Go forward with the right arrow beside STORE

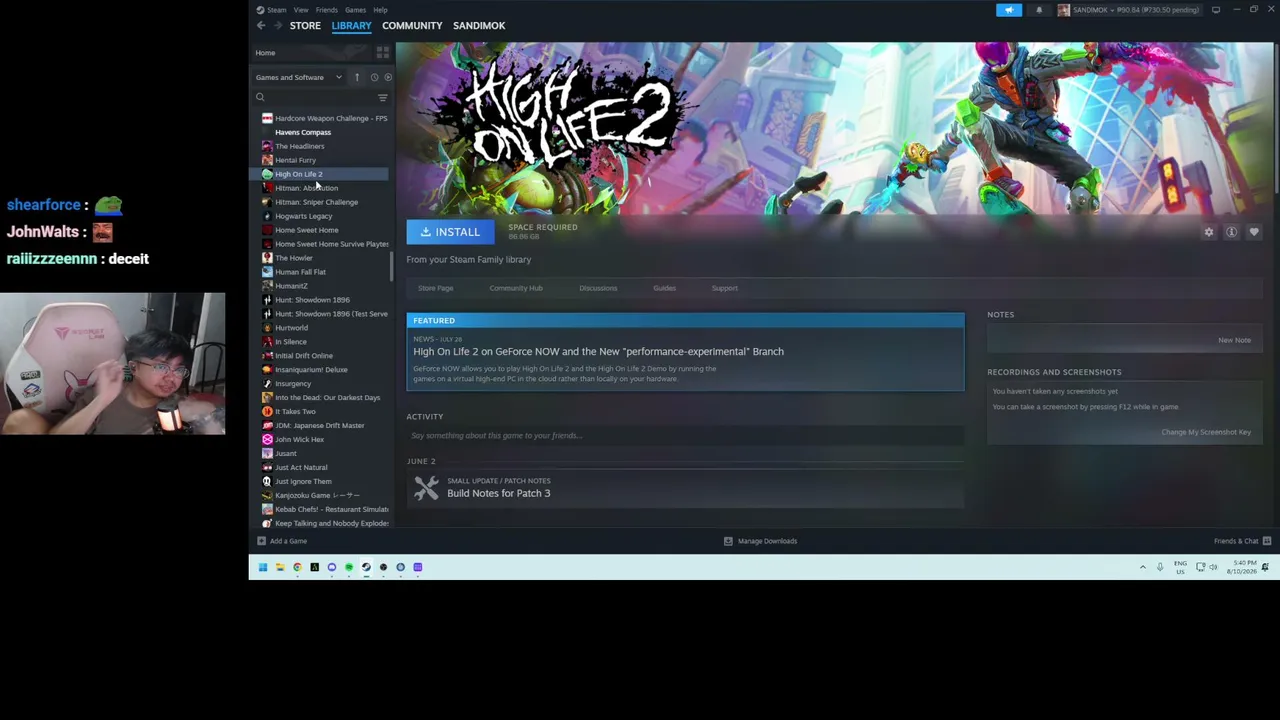click(277, 25)
